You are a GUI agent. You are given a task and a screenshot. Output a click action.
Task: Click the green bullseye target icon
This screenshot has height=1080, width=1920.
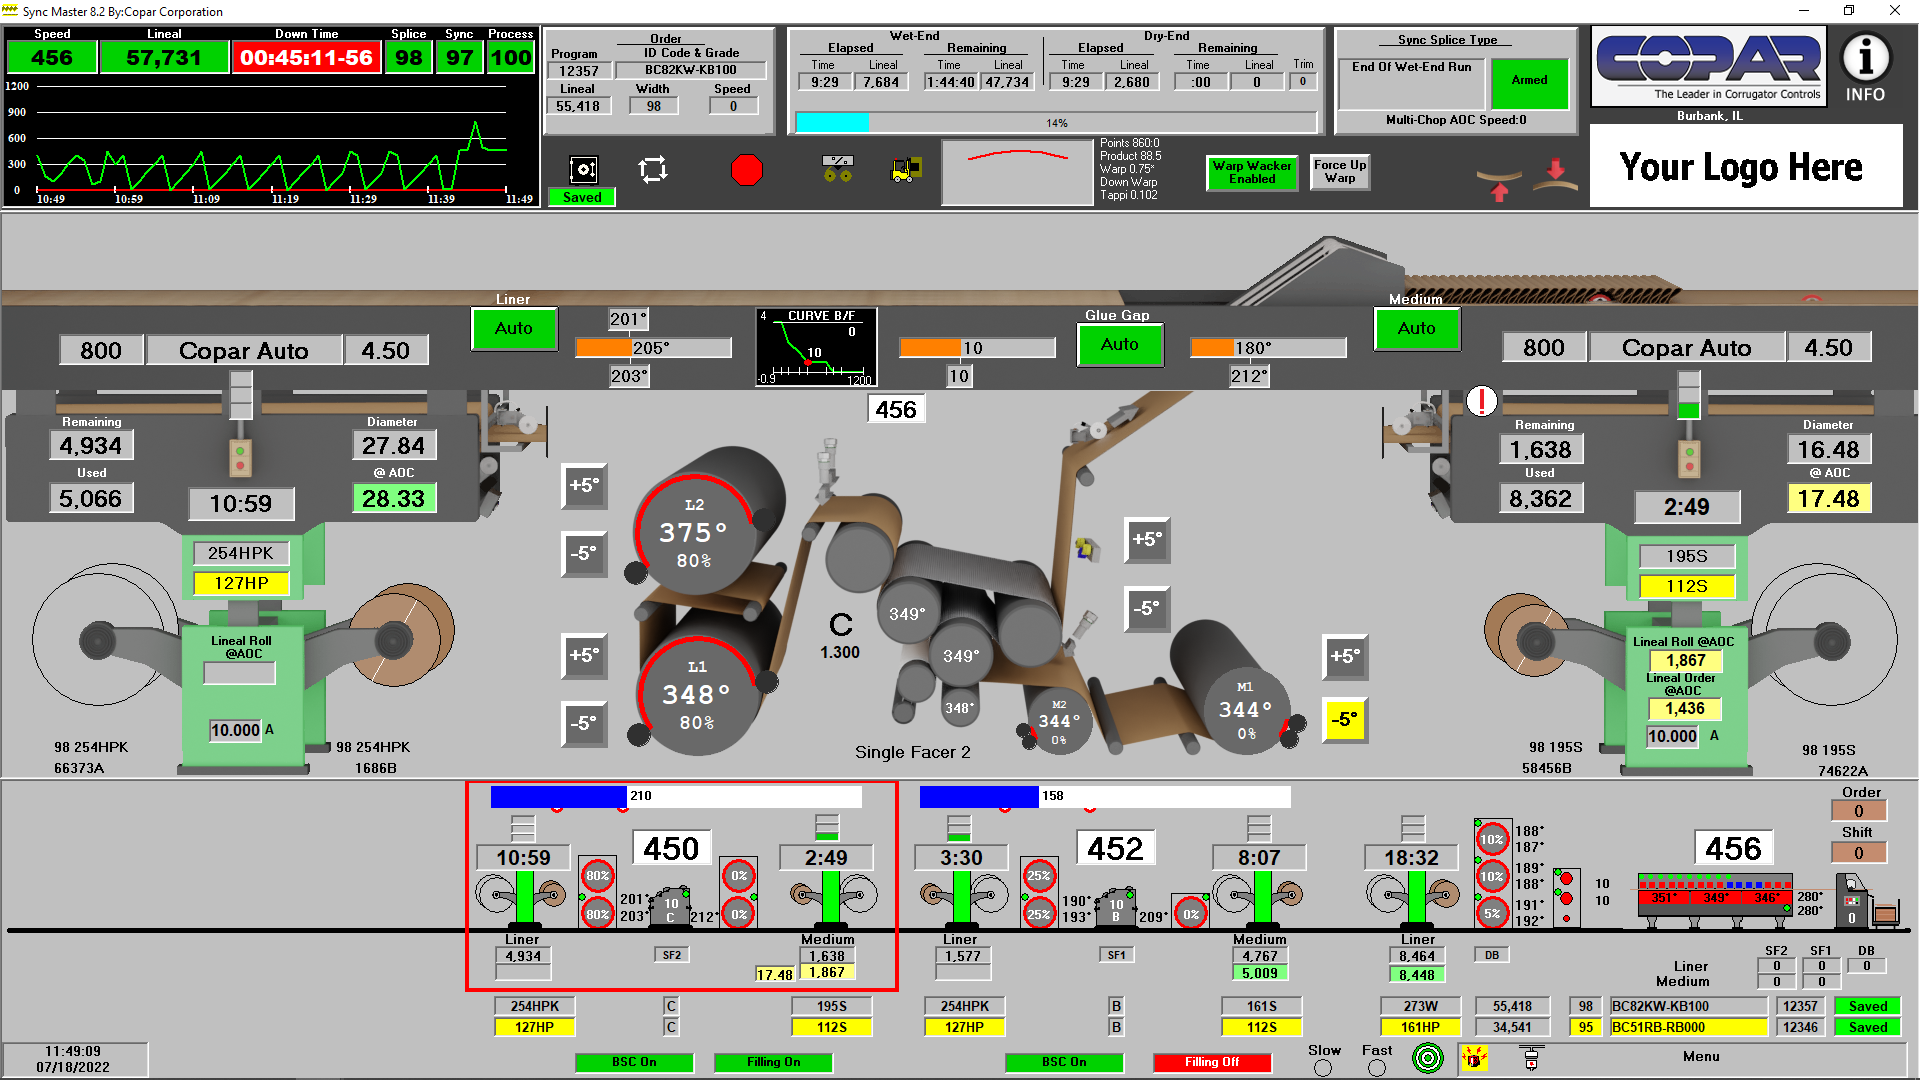(1428, 1058)
